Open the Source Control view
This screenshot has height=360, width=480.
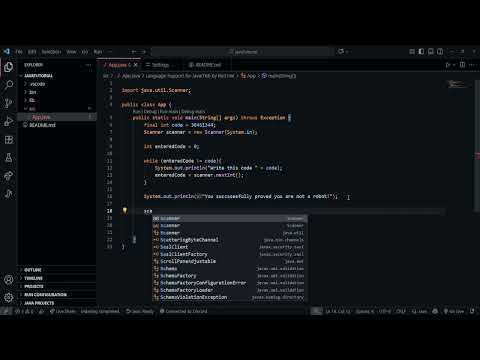pos(9,103)
